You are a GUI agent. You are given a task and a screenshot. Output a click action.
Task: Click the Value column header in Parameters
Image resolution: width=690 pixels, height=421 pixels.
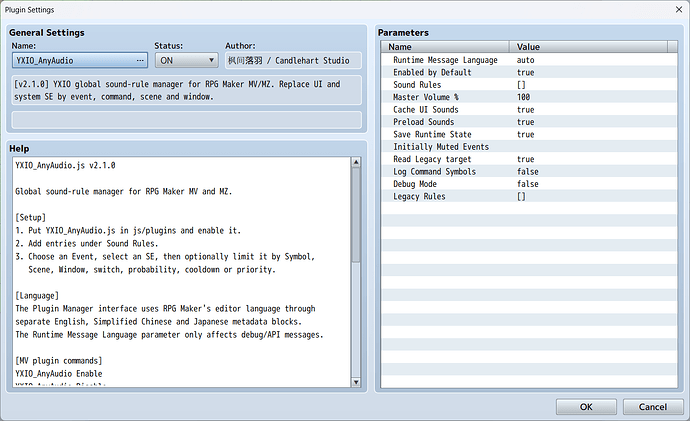(x=588, y=47)
